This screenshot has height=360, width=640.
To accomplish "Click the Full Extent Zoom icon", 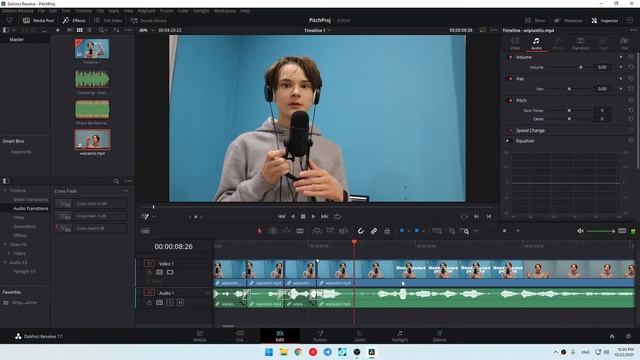I will click(437, 231).
